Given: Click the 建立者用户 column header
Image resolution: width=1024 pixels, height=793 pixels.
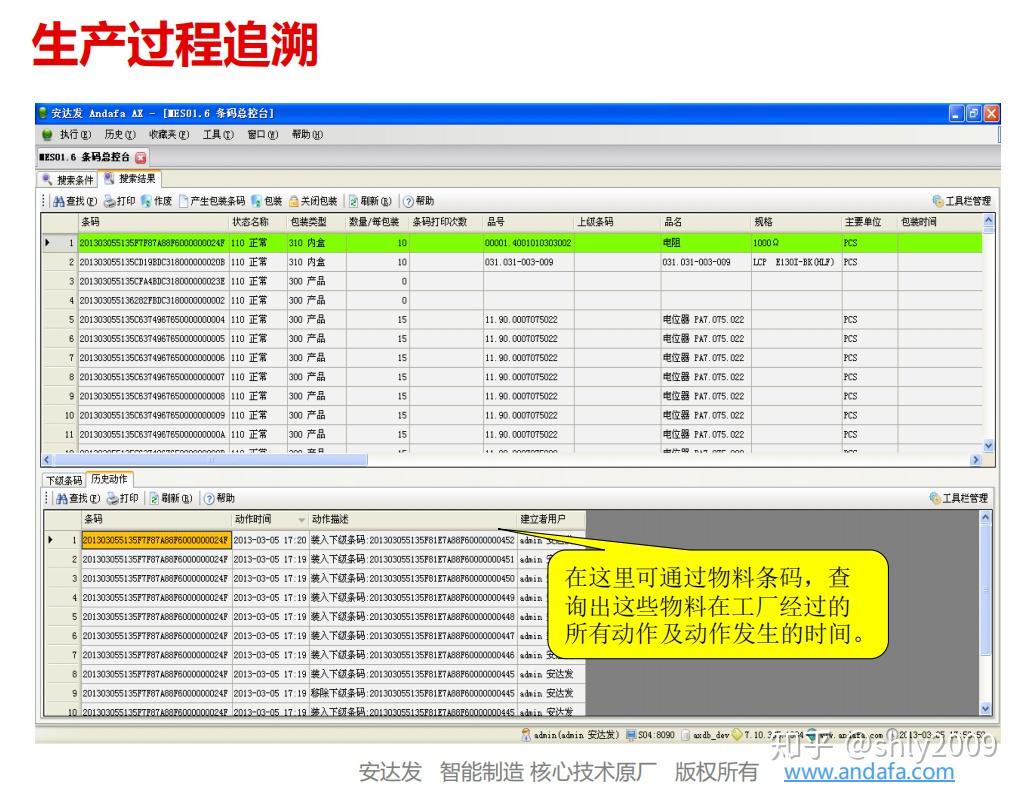Looking at the screenshot, I should 551,519.
